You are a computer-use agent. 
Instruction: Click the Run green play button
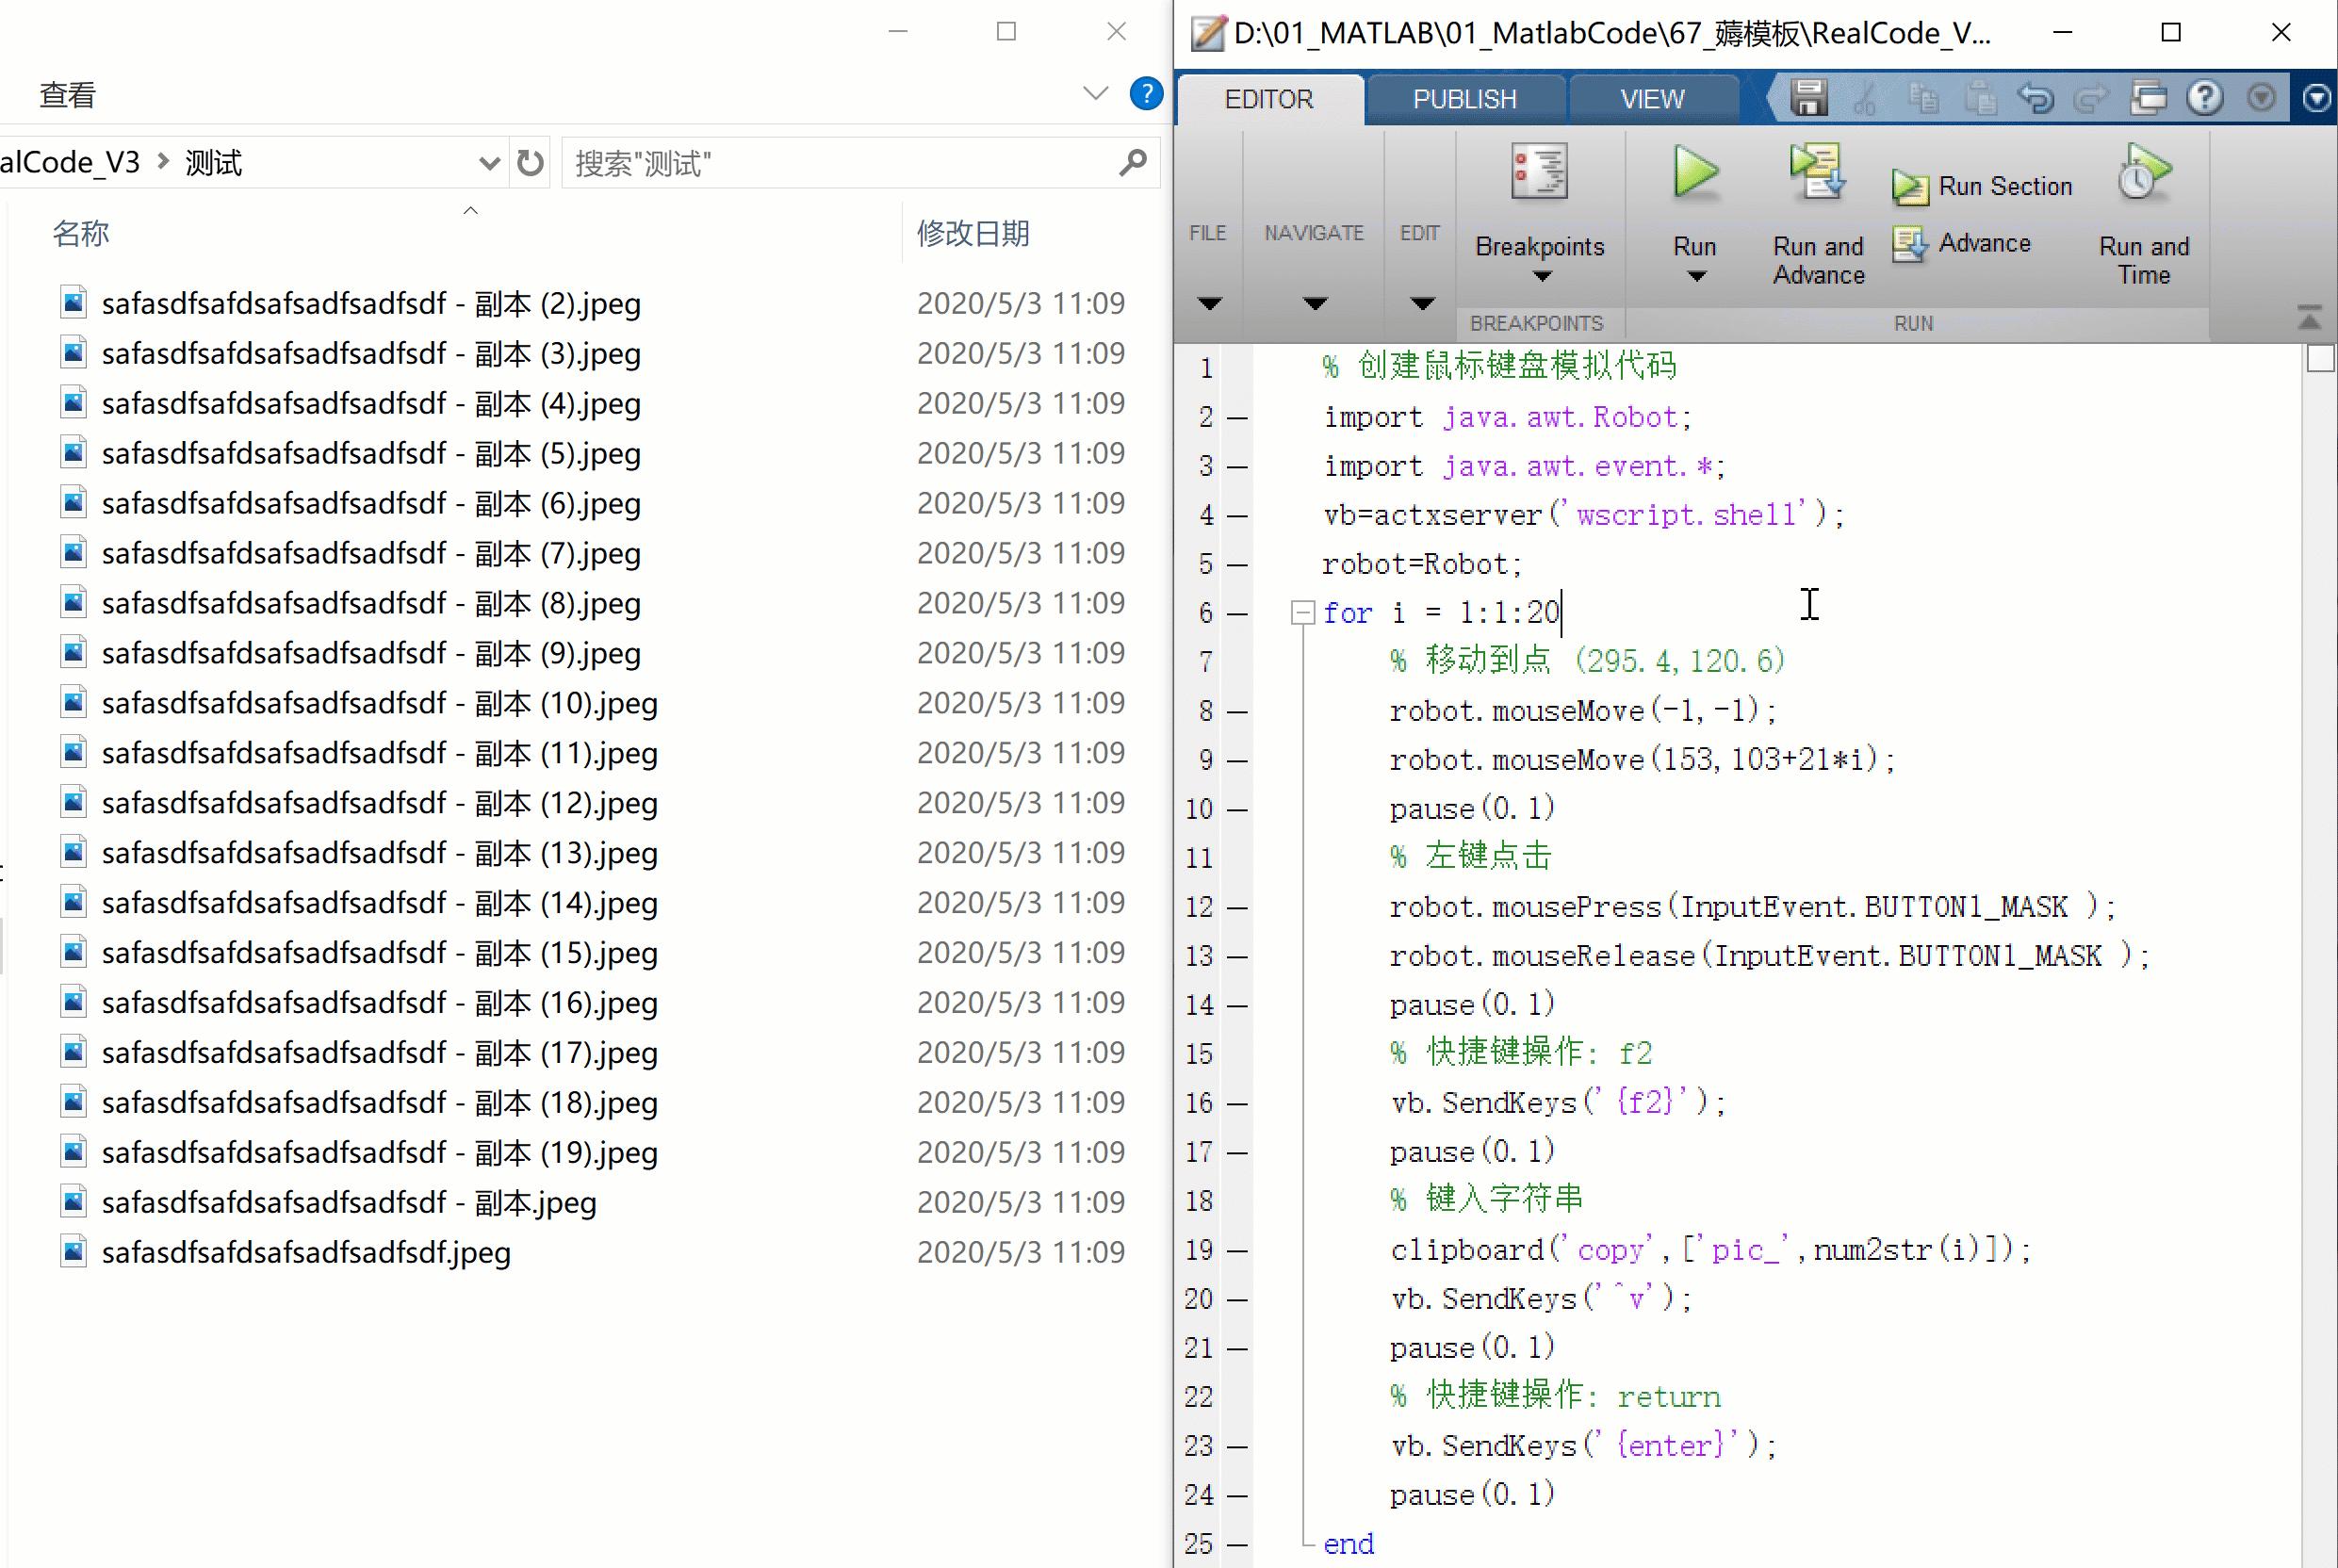click(1695, 172)
